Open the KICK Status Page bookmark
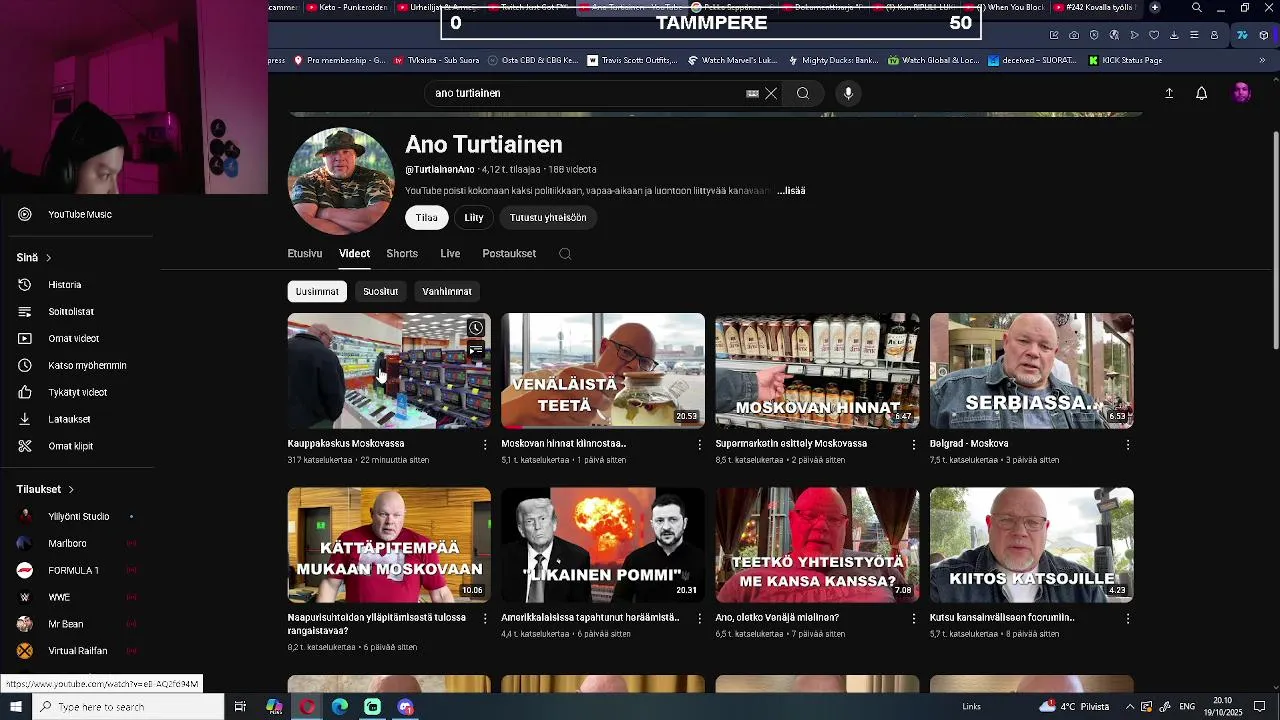The width and height of the screenshot is (1280, 720). coord(1124,60)
